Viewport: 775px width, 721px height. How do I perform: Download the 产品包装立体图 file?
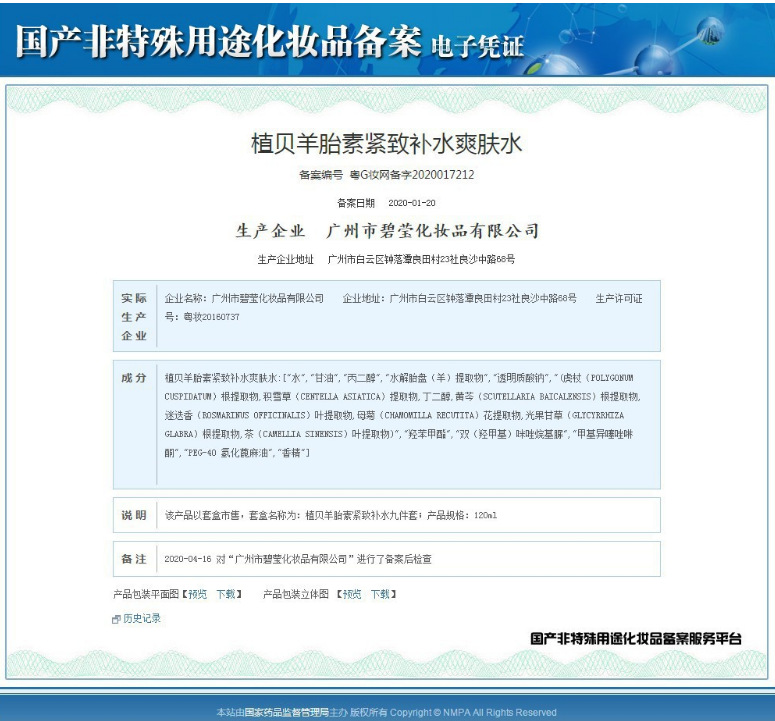pyautogui.click(x=380, y=594)
